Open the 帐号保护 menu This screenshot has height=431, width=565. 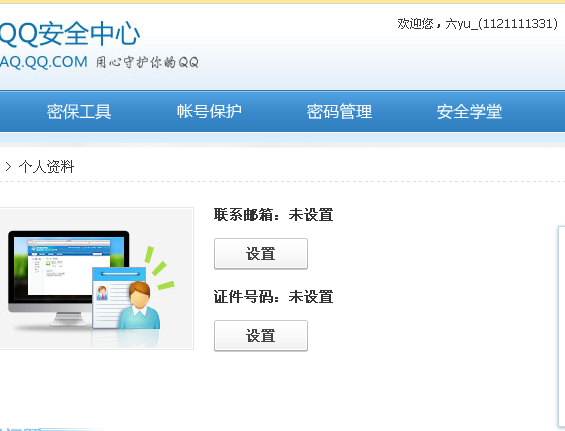209,111
